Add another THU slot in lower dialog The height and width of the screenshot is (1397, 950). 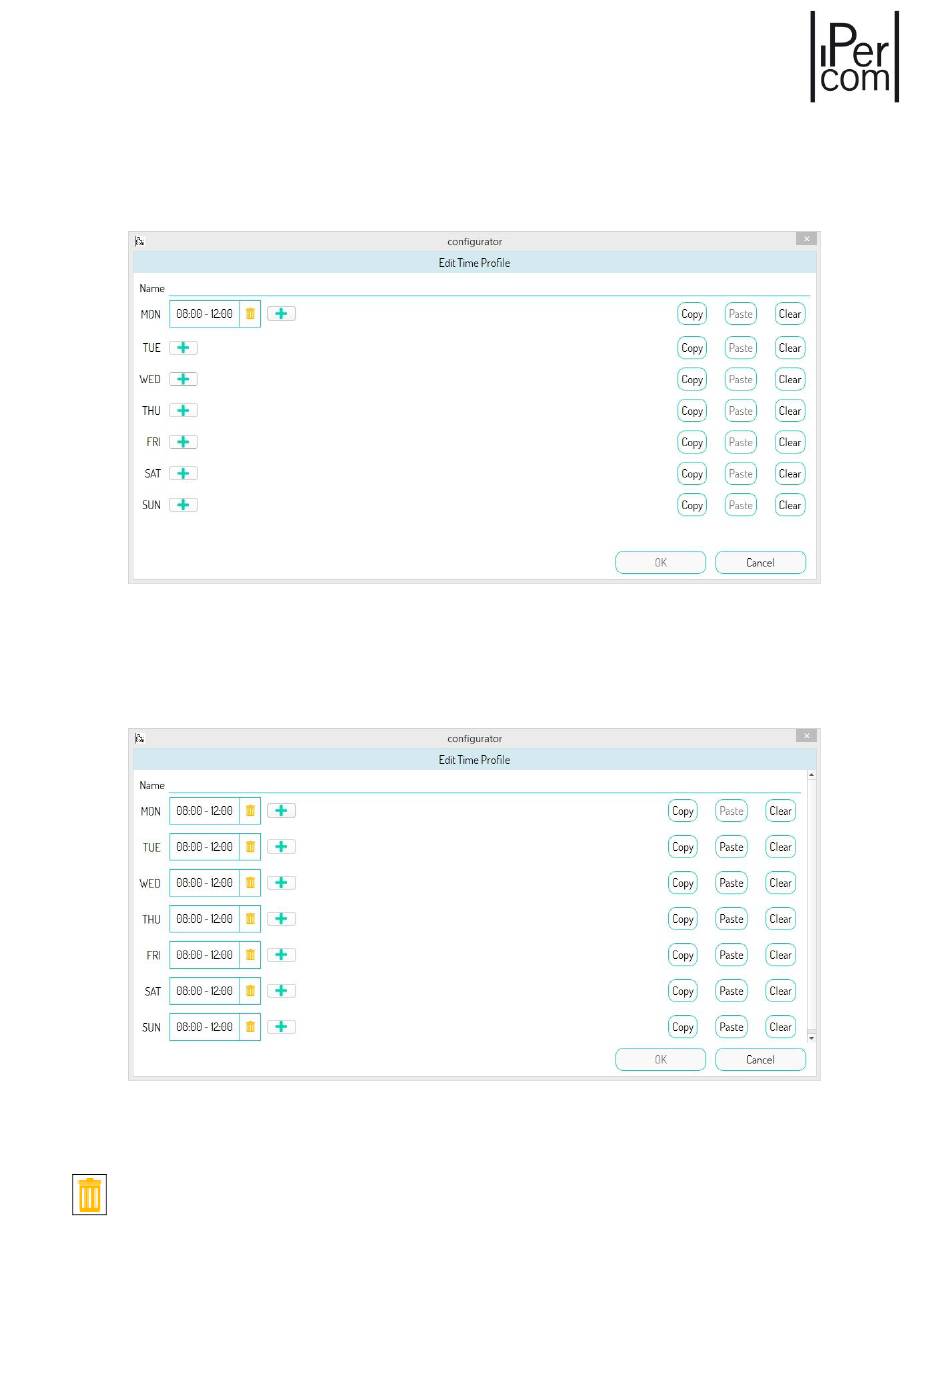click(x=281, y=919)
